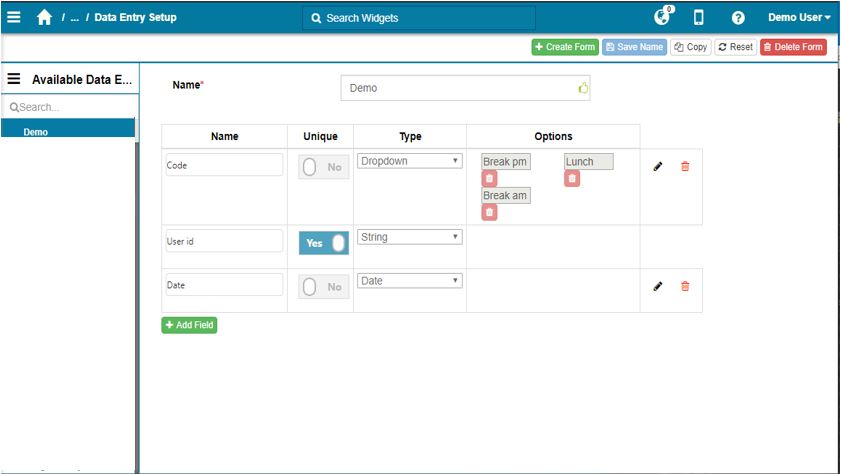Open the Demo User account menu
841x474 pixels.
click(798, 17)
